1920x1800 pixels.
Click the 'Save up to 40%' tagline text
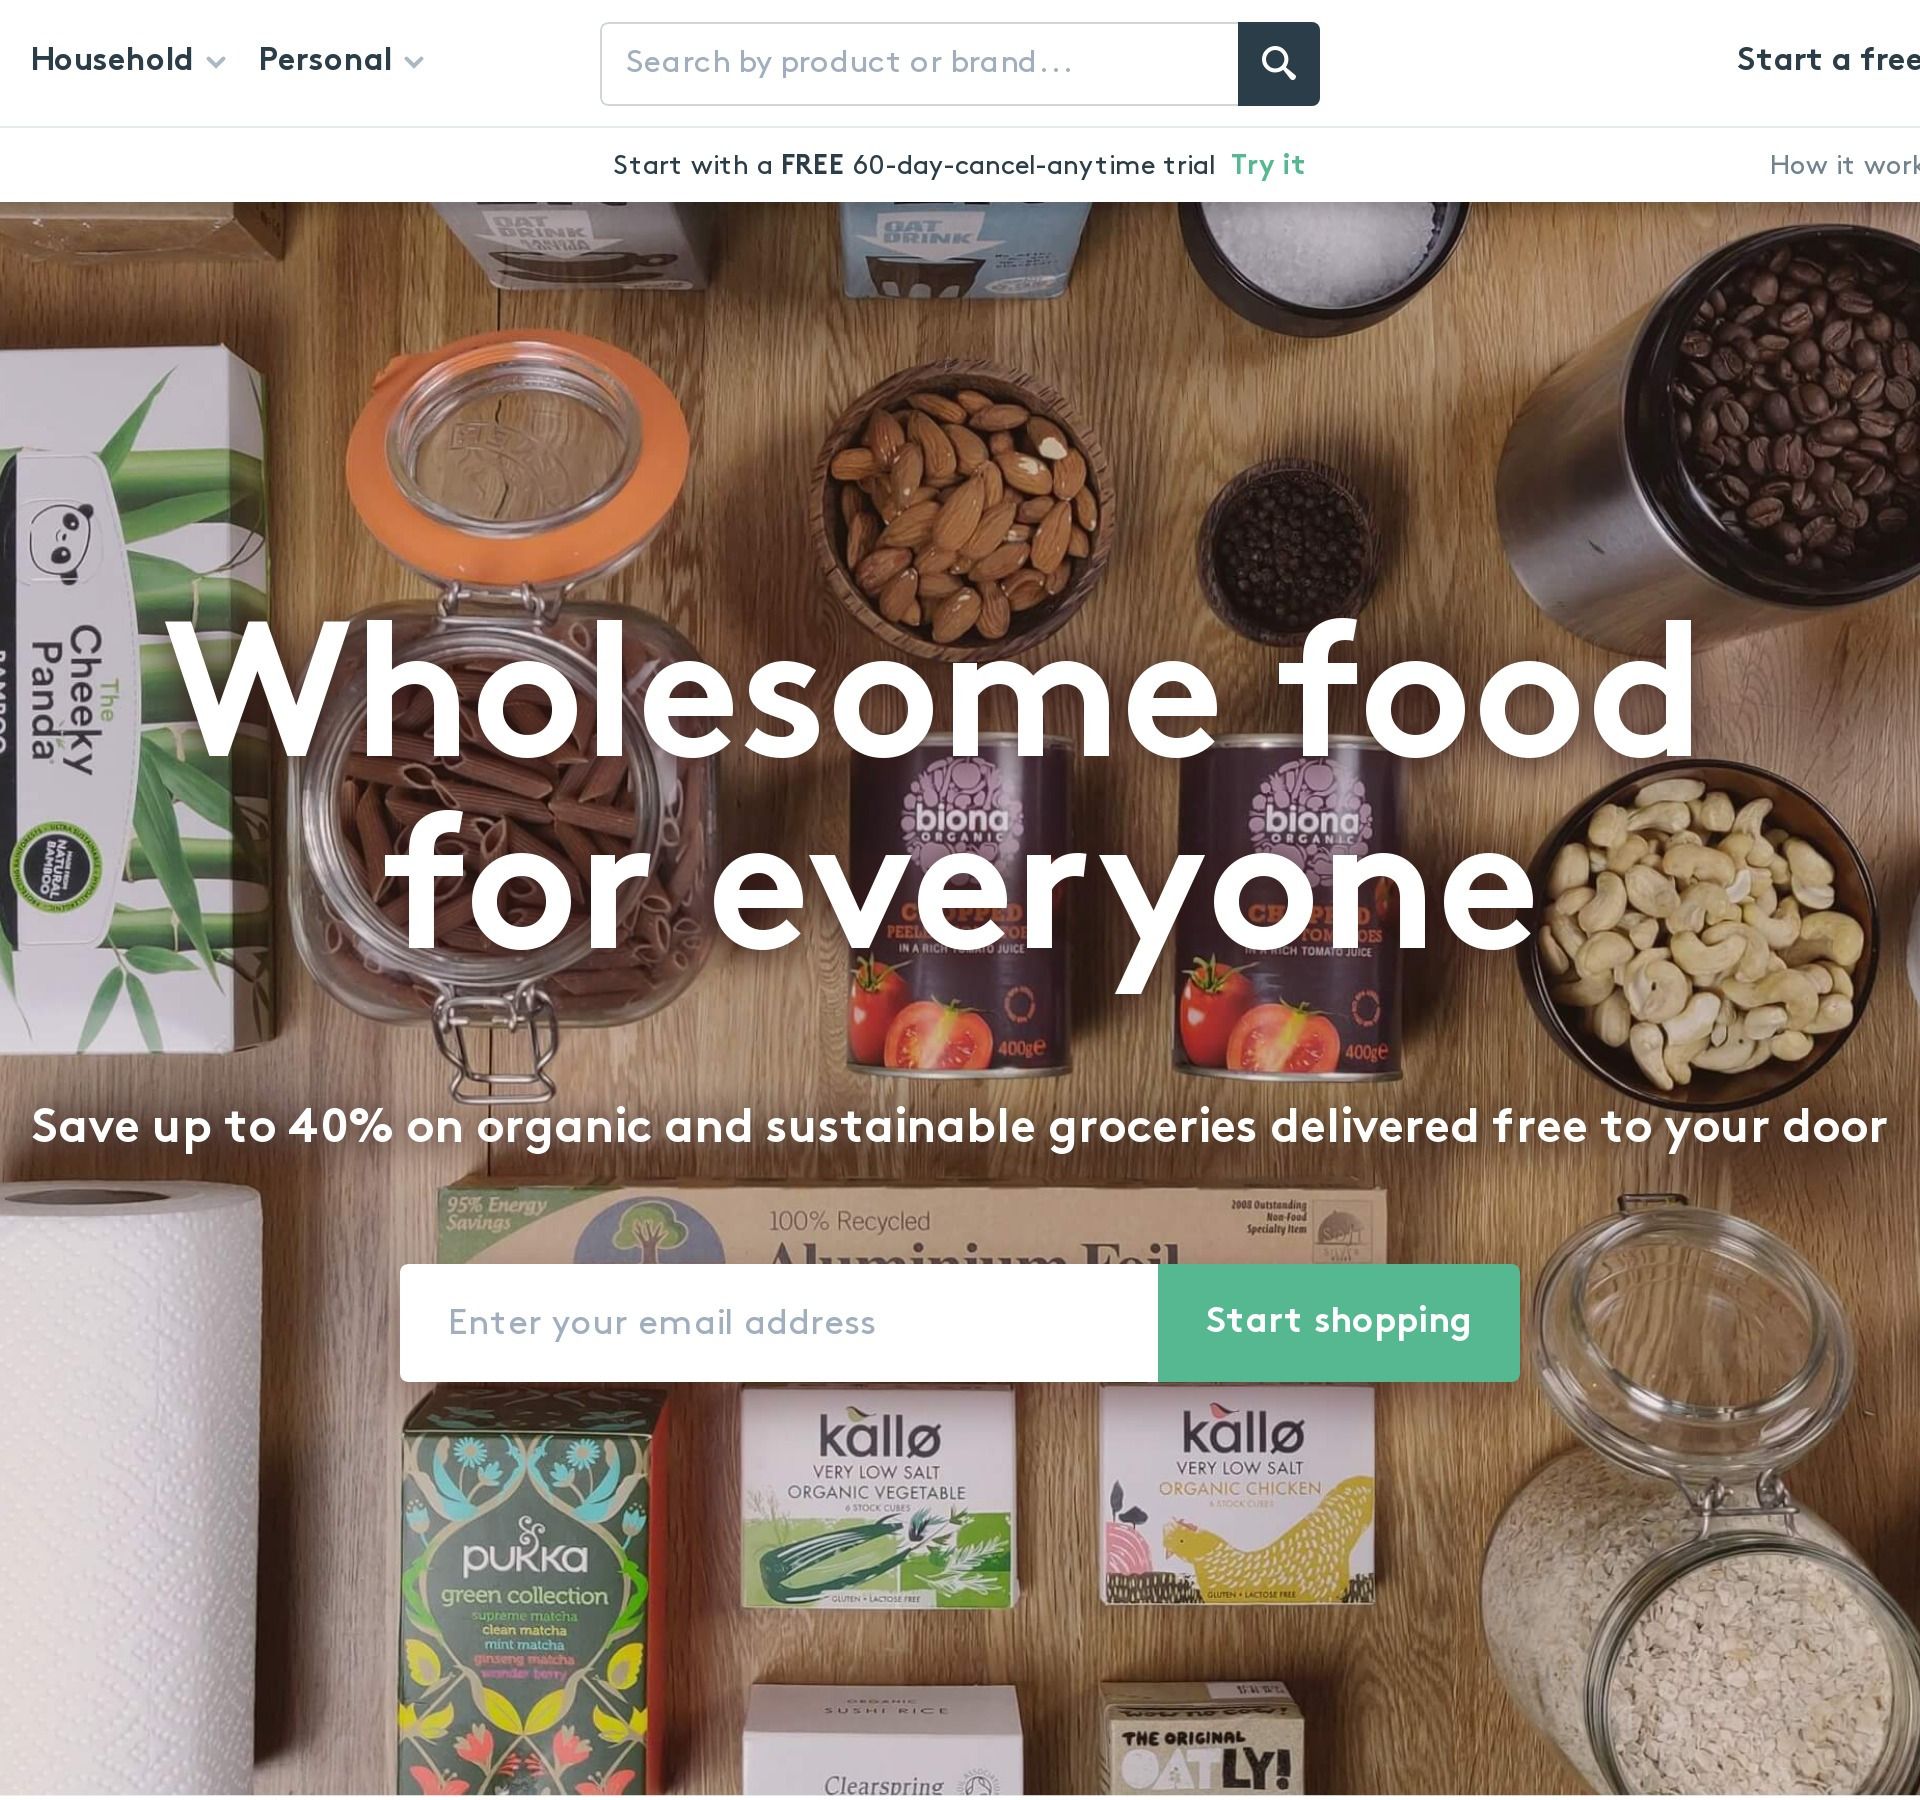tap(960, 1127)
